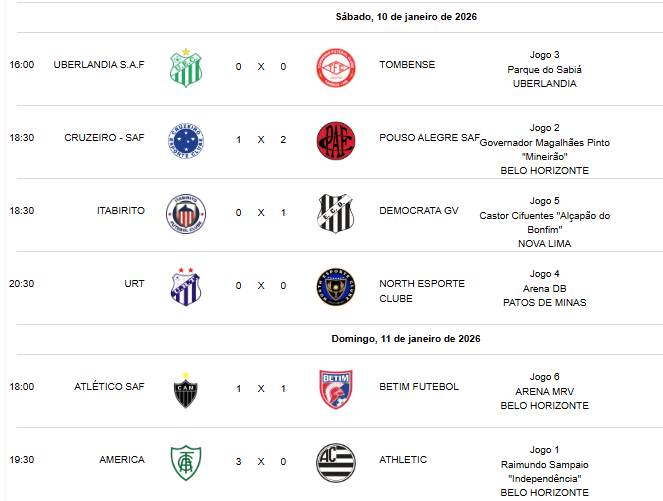Click the Tombense club crest
663x501 pixels.
(335, 66)
